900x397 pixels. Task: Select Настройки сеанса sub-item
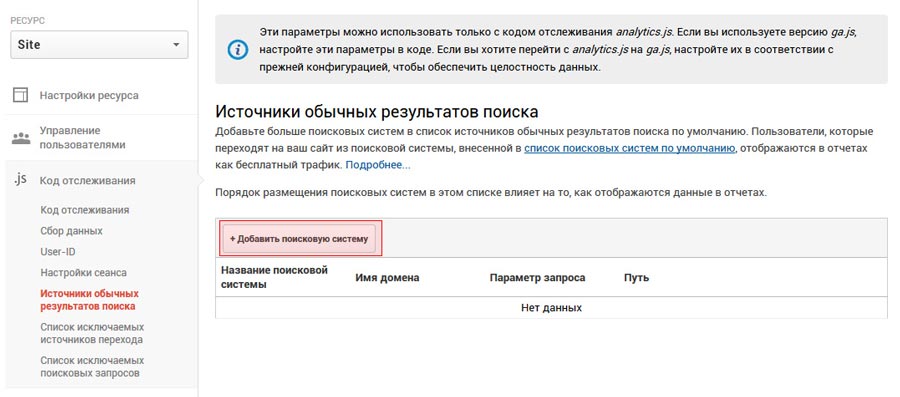click(84, 273)
